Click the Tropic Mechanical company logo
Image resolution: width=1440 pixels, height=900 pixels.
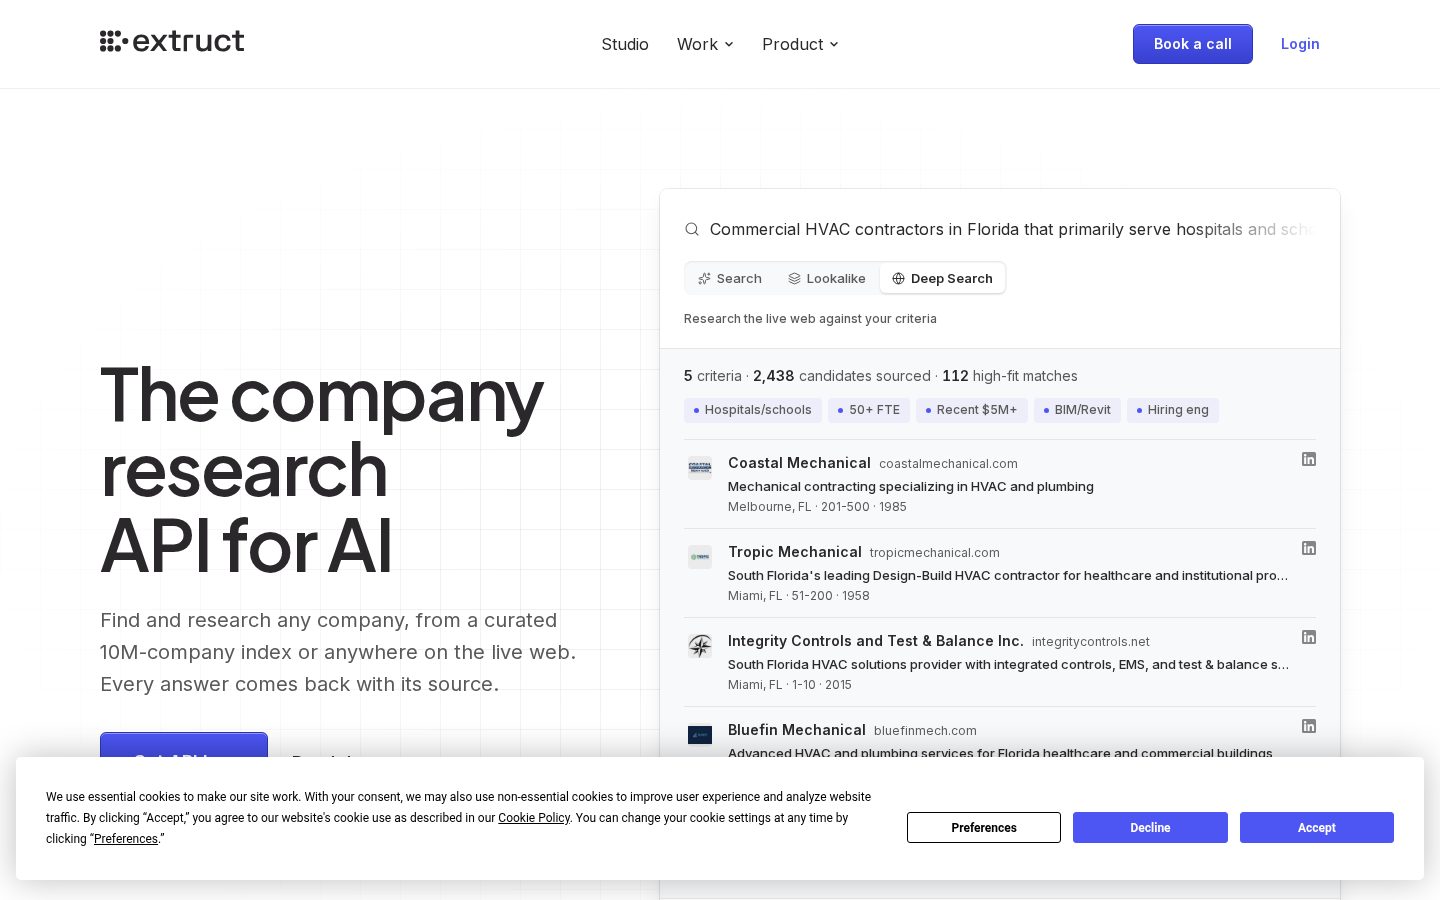point(700,556)
